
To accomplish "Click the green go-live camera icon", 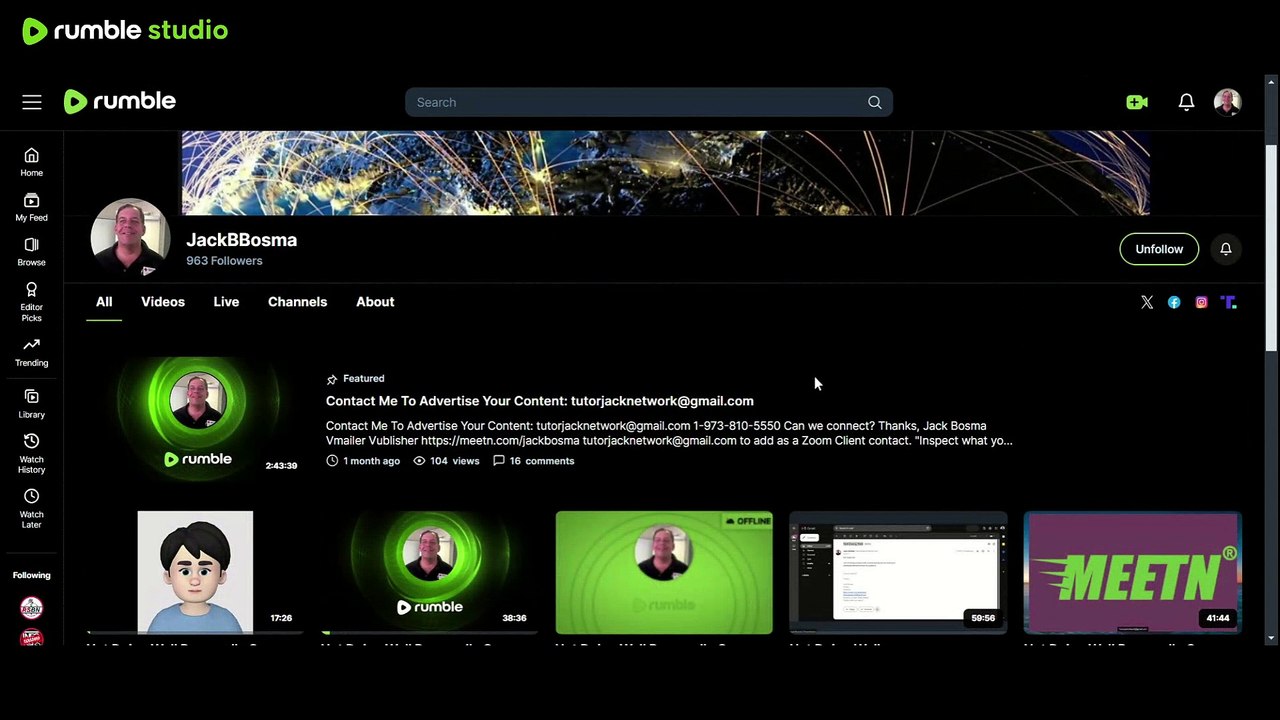I will 1137,102.
